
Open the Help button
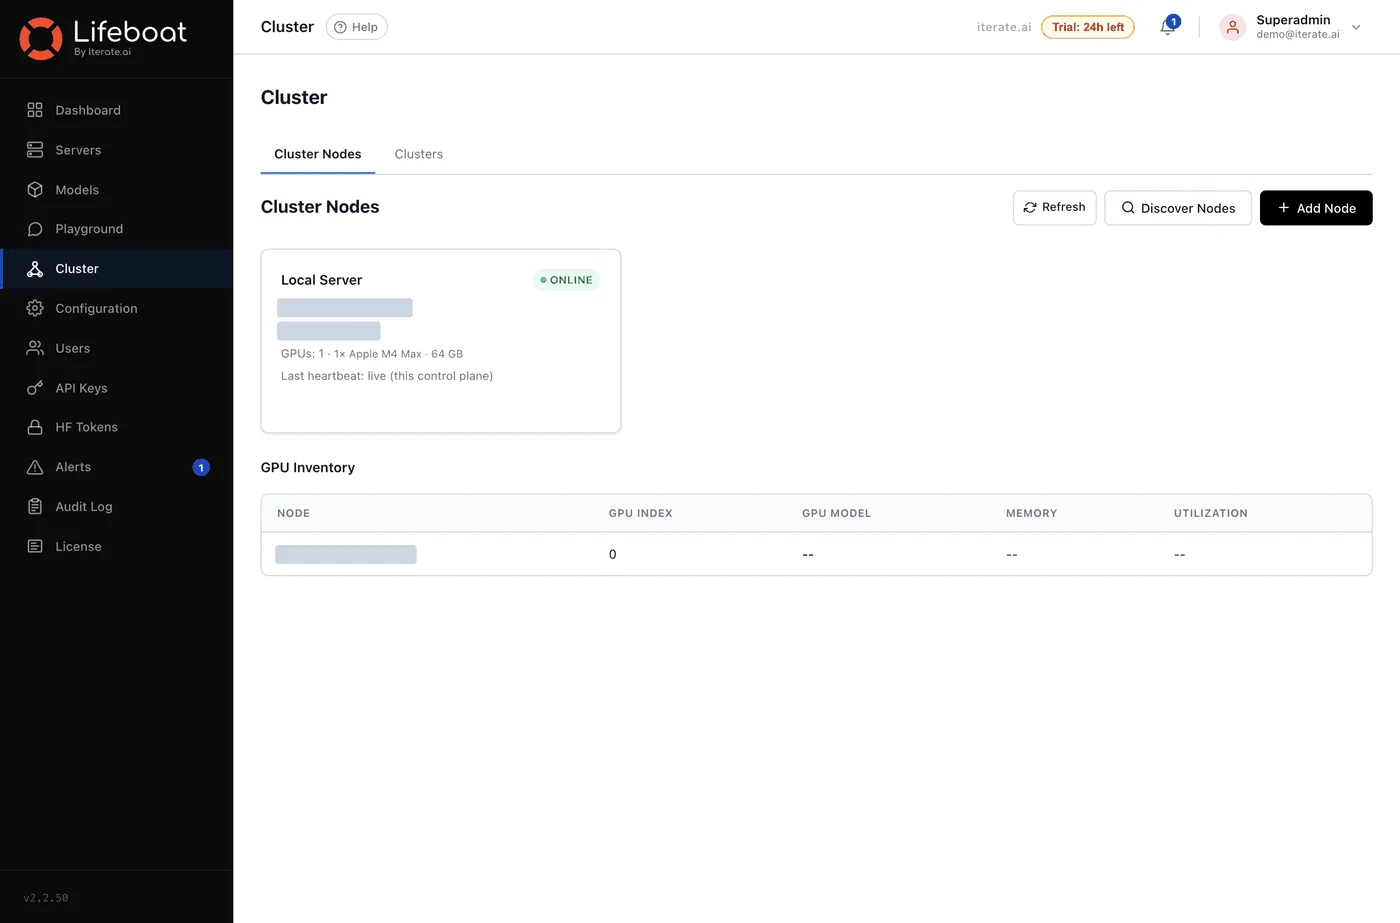pyautogui.click(x=357, y=27)
